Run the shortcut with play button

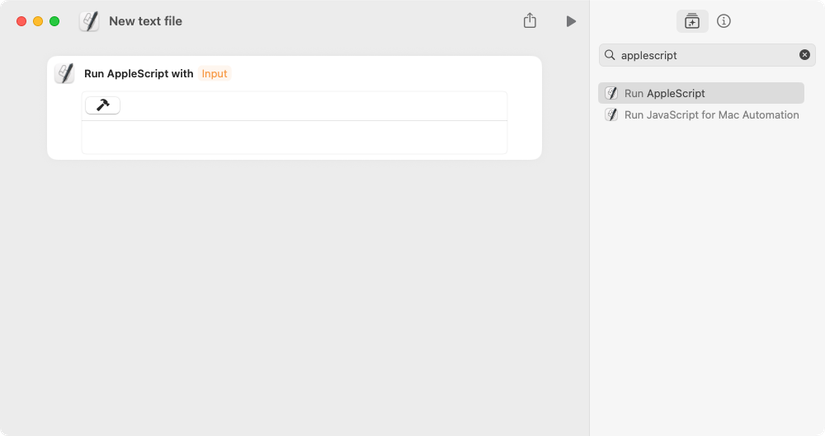point(571,21)
